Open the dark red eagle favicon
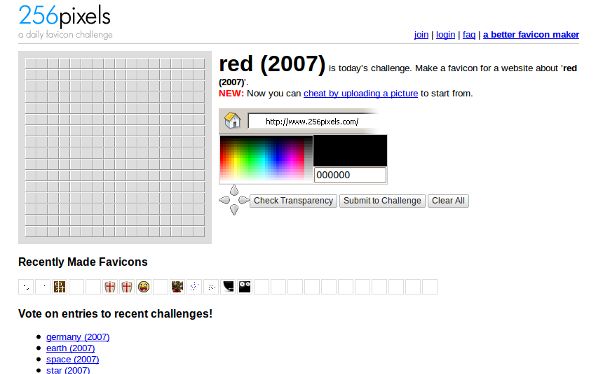Viewport: 600px width, 374px height. [x=177, y=287]
